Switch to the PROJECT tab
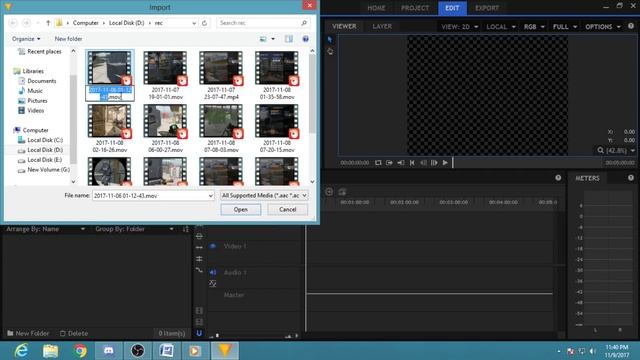This screenshot has width=640, height=360. pyautogui.click(x=415, y=8)
